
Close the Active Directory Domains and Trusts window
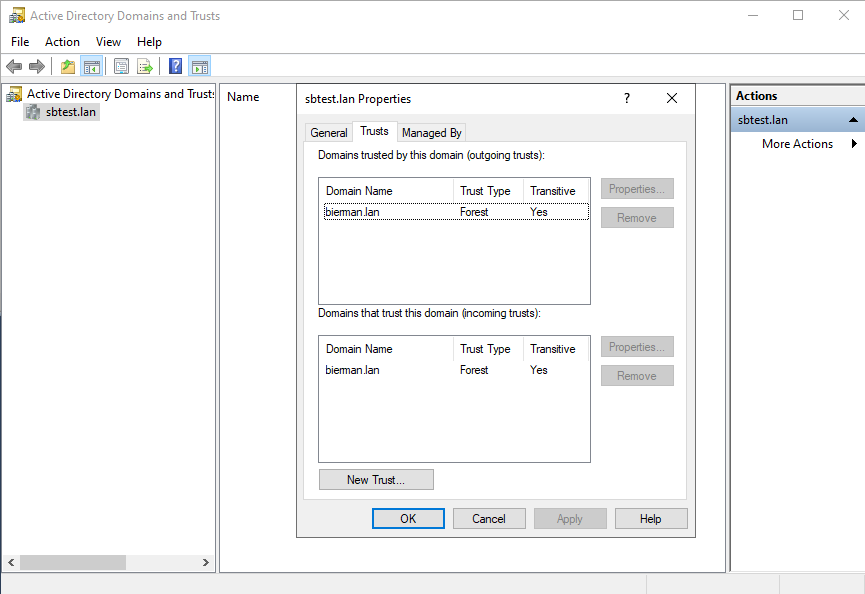tap(843, 15)
